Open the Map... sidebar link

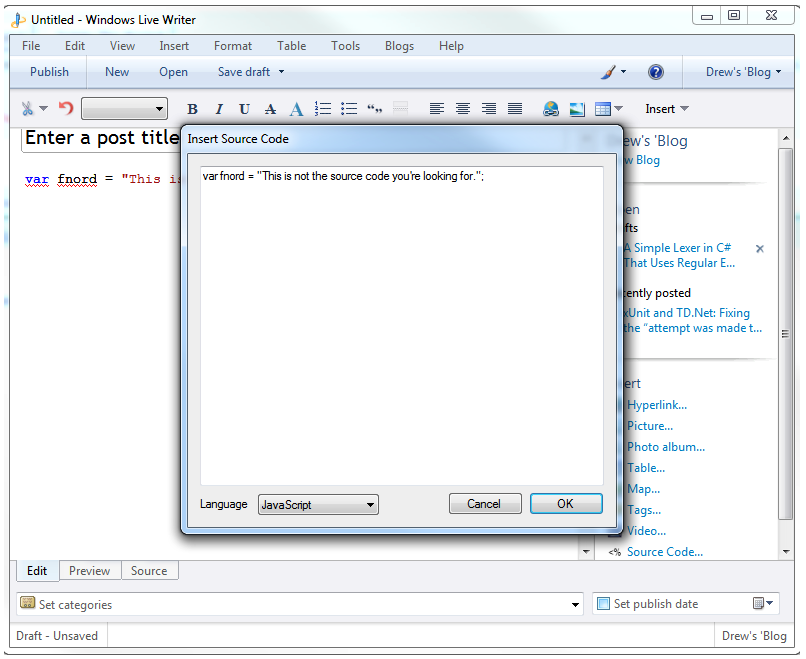644,489
